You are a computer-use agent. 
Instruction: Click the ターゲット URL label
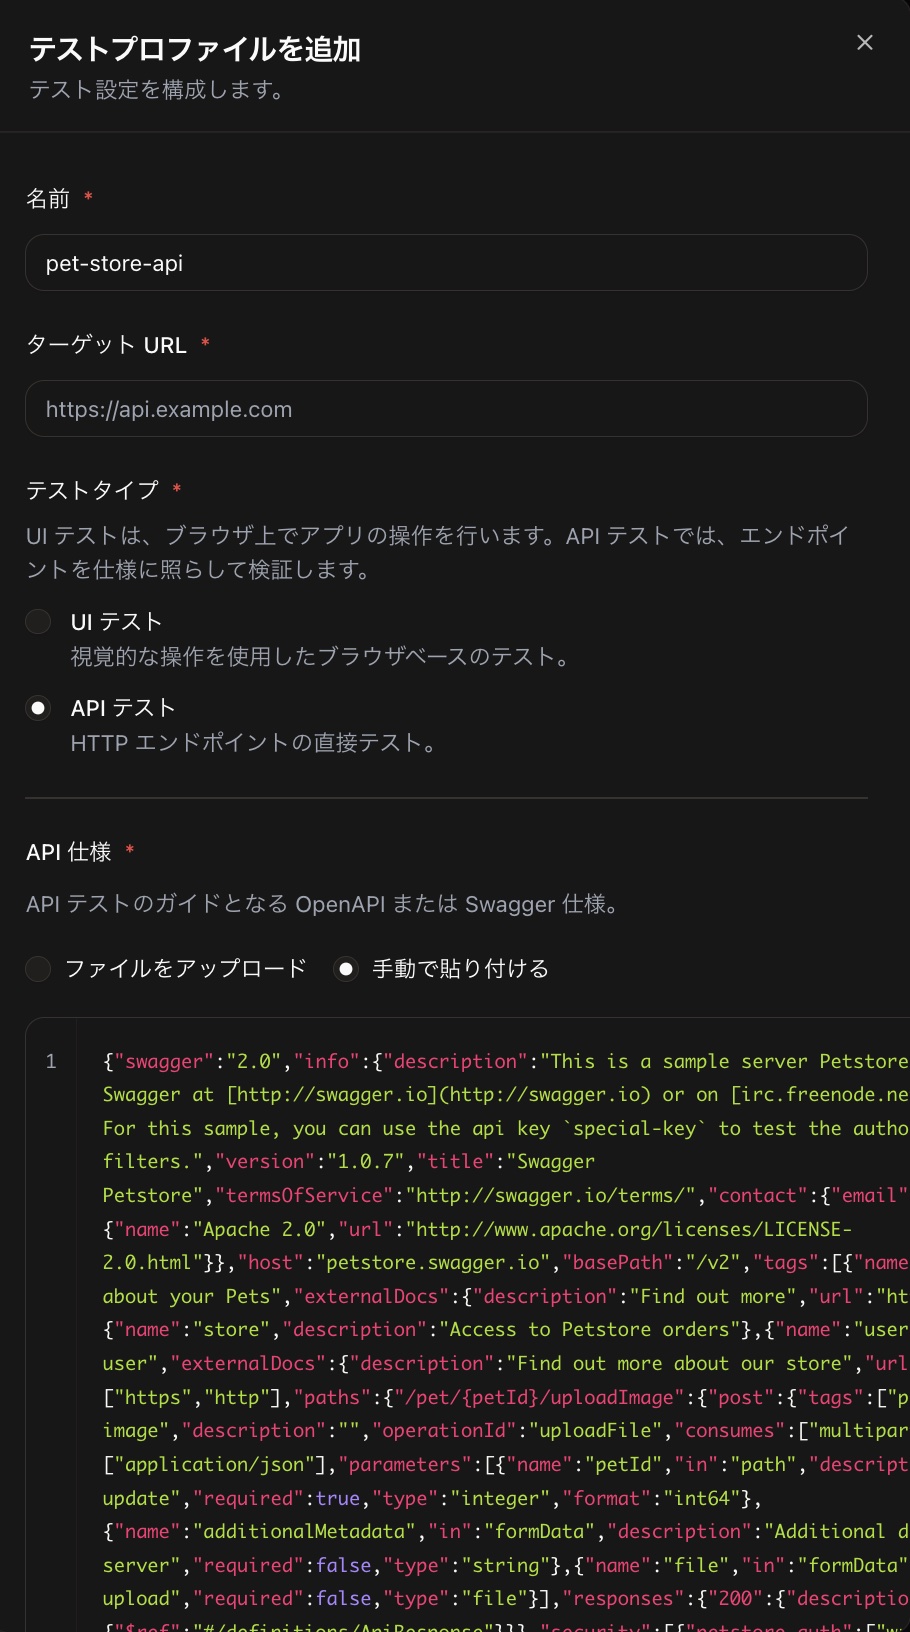(106, 345)
